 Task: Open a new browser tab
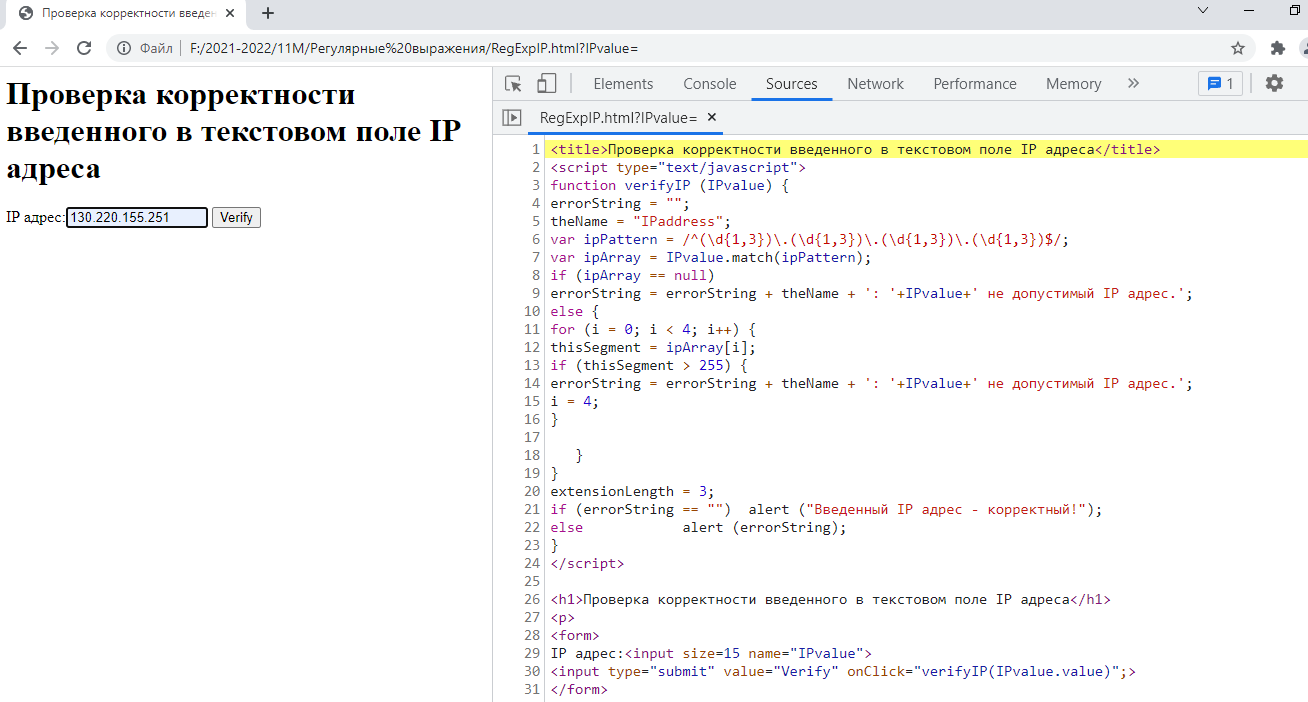coord(267,14)
